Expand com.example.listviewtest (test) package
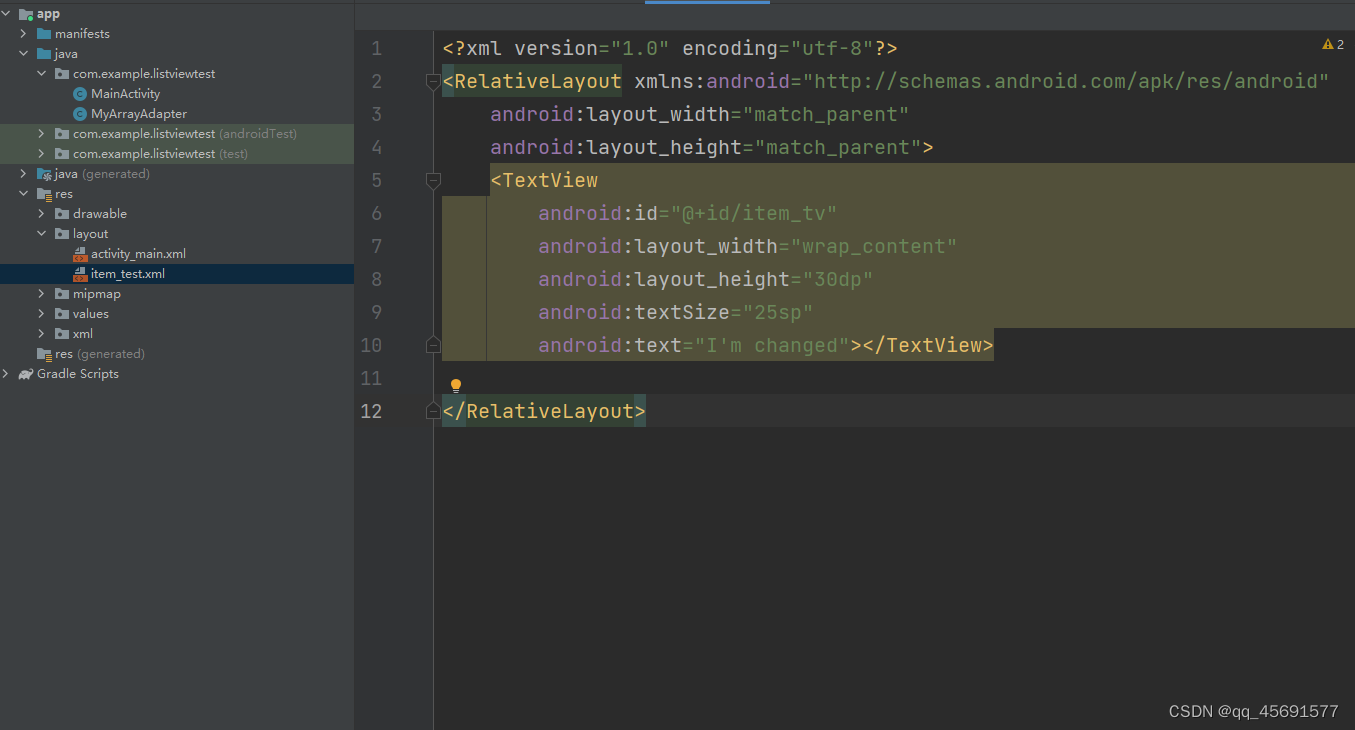1355x730 pixels. (42, 154)
